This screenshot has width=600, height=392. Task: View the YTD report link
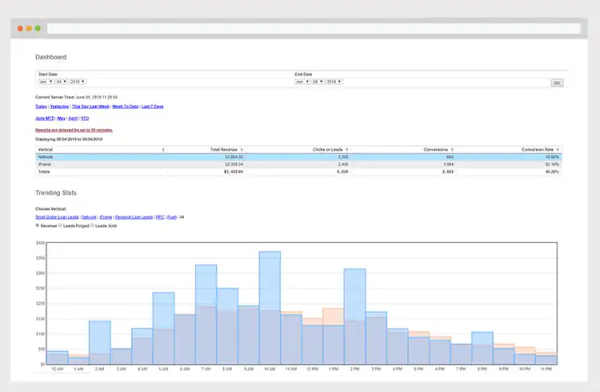point(85,119)
